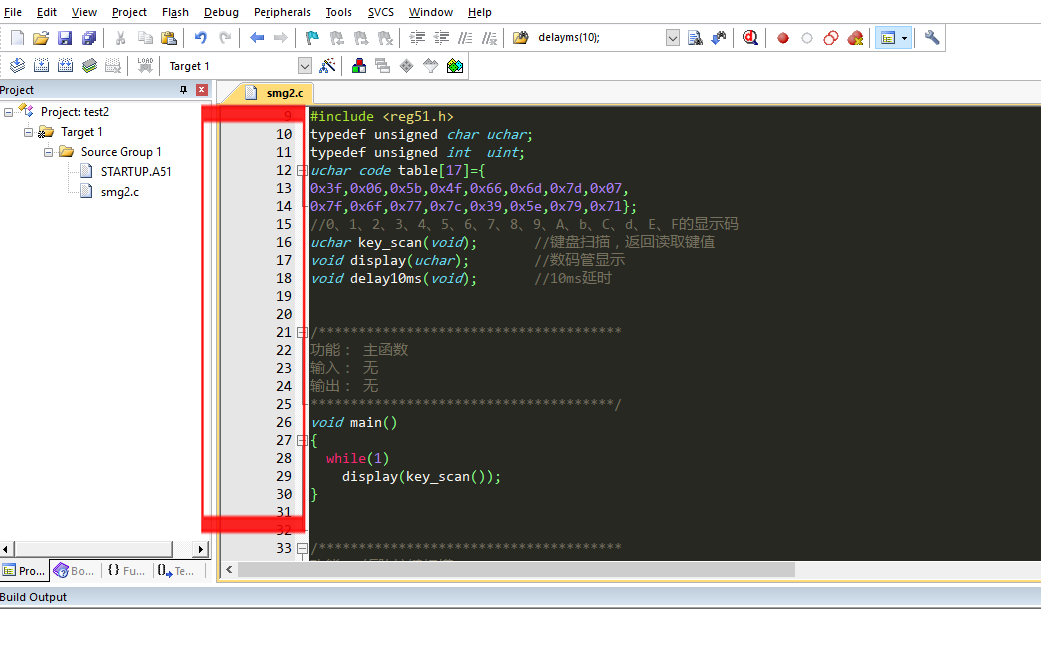
Task: Disable all breakpoints icon
Action: (831, 38)
